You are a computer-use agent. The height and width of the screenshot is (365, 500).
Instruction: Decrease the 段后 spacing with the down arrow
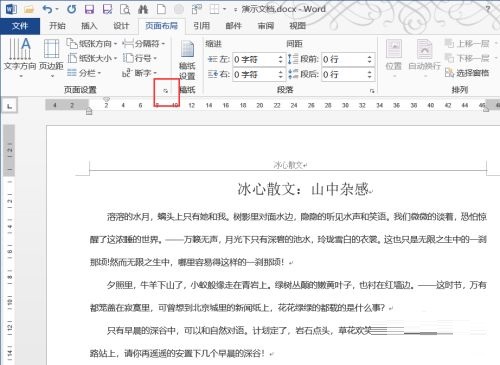click(x=369, y=78)
